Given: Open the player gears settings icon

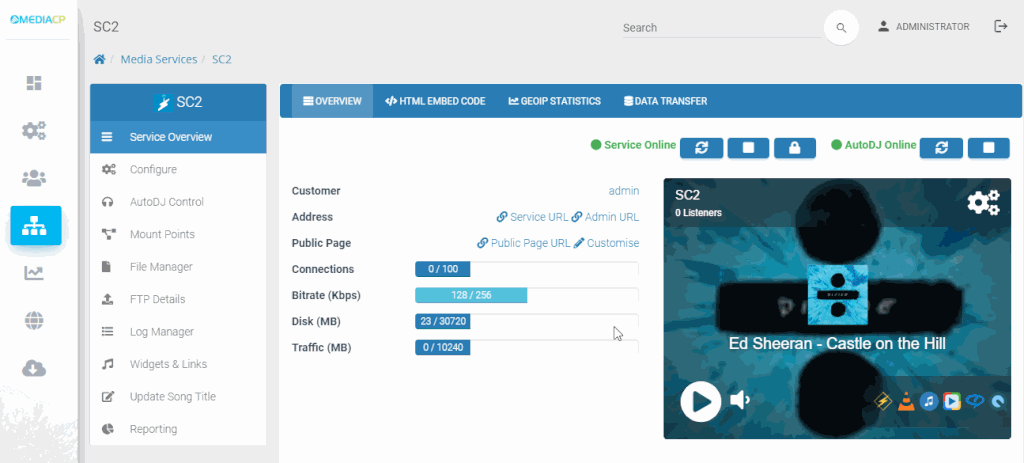Looking at the screenshot, I should [984, 202].
